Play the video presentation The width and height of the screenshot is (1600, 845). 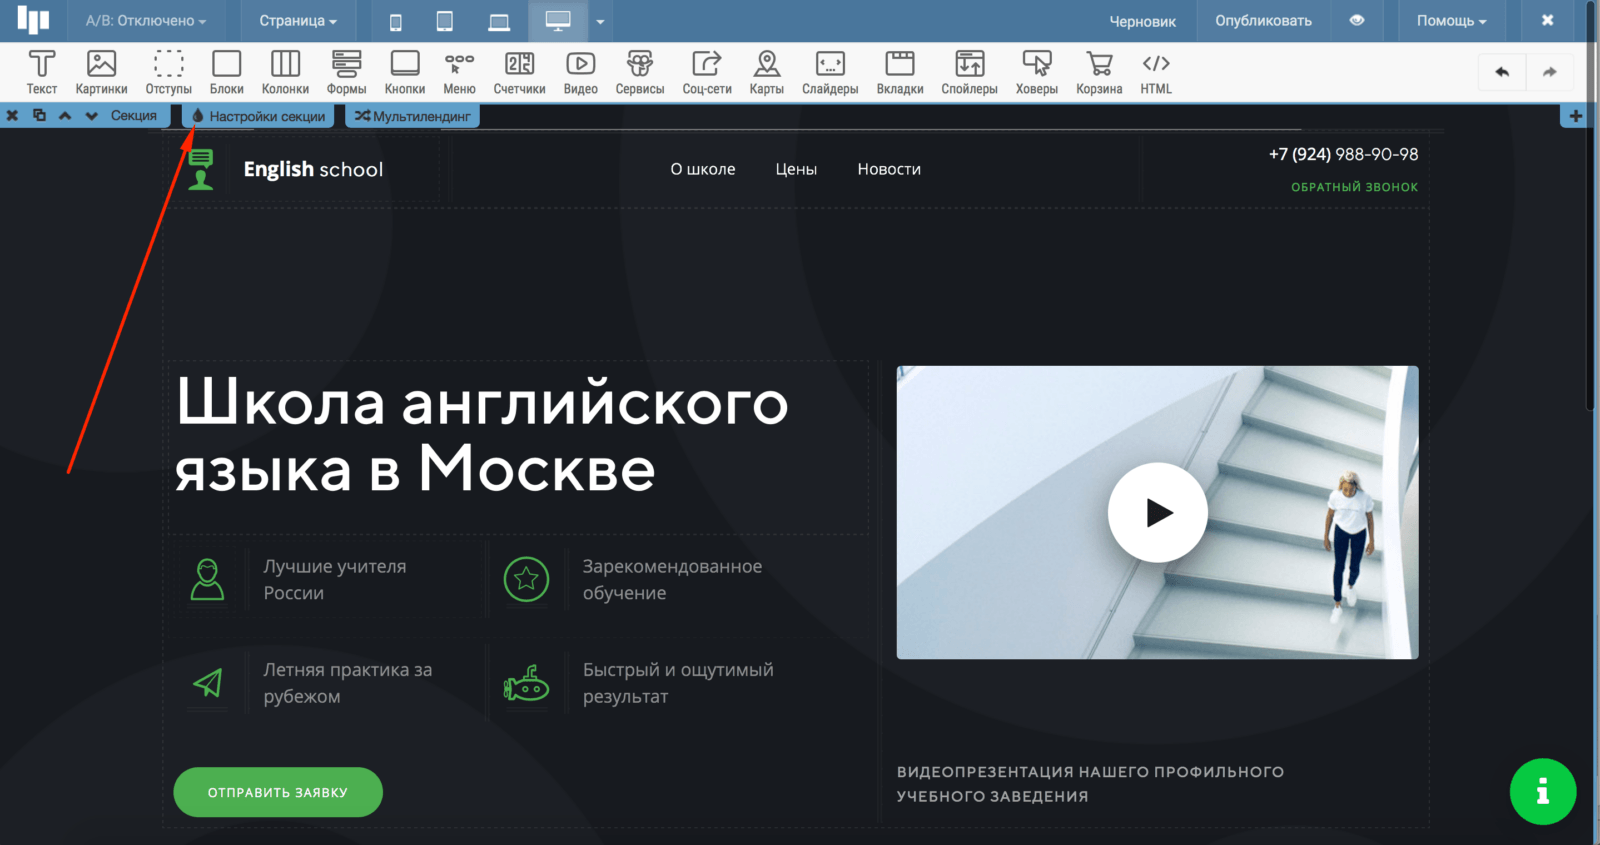[x=1158, y=512]
